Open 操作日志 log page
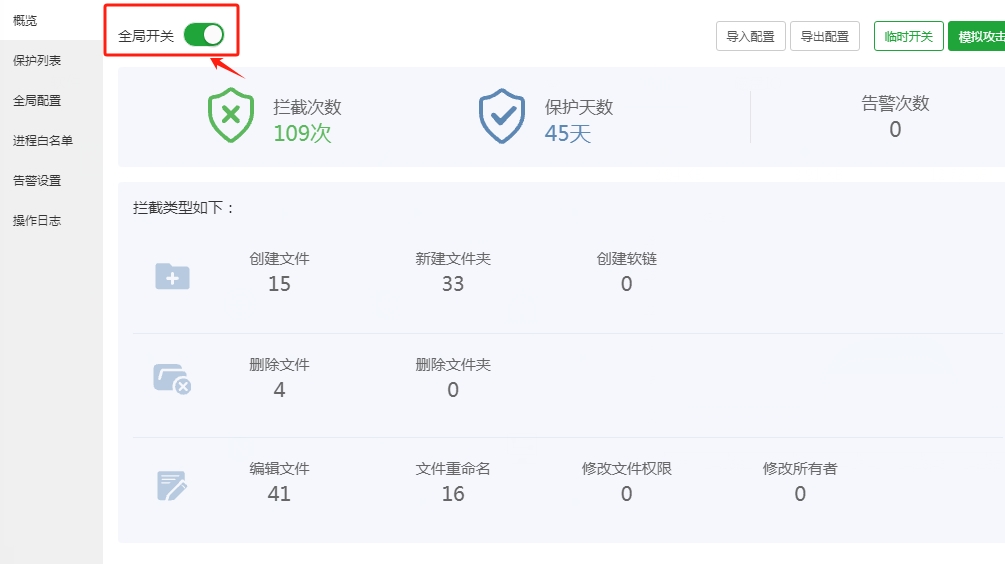The height and width of the screenshot is (564, 1005). (37, 221)
